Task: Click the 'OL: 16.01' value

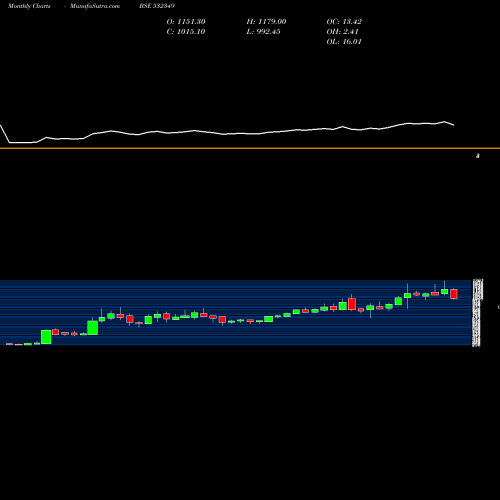Action: pyautogui.click(x=344, y=42)
